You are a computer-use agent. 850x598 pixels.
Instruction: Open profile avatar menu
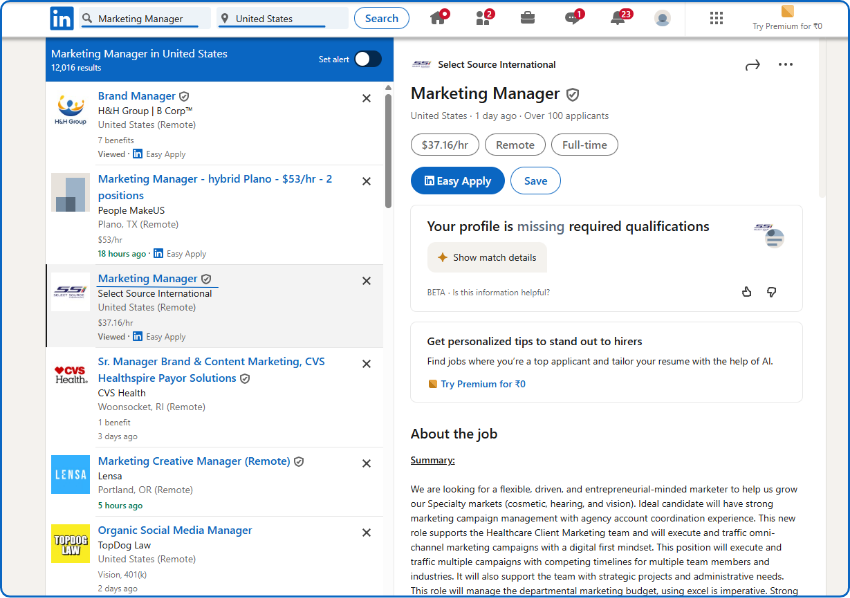pos(662,18)
